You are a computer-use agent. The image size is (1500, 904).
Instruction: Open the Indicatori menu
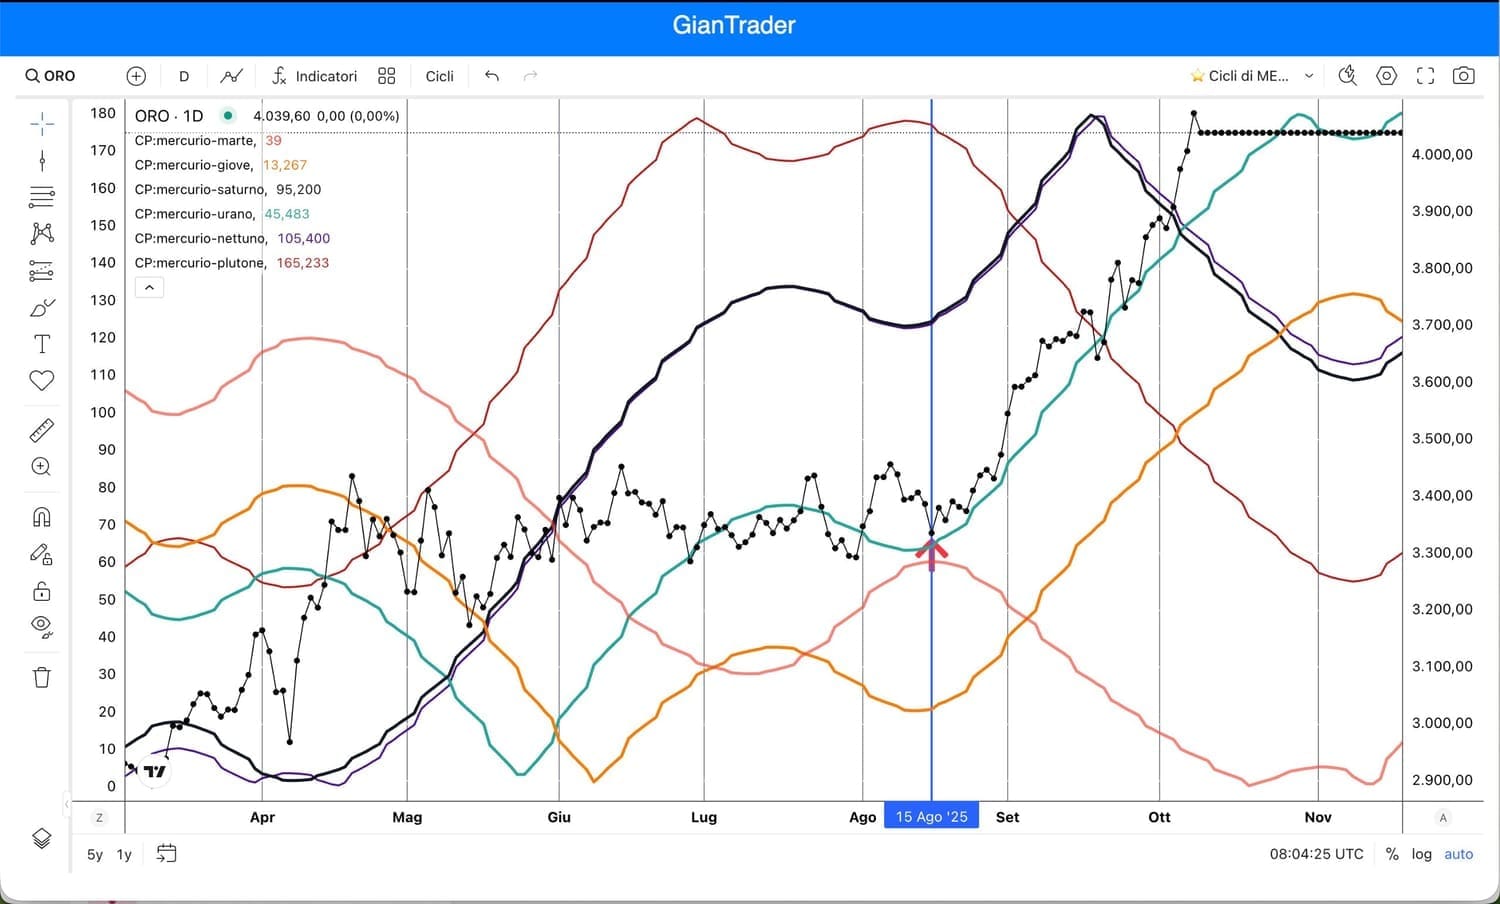(x=314, y=76)
